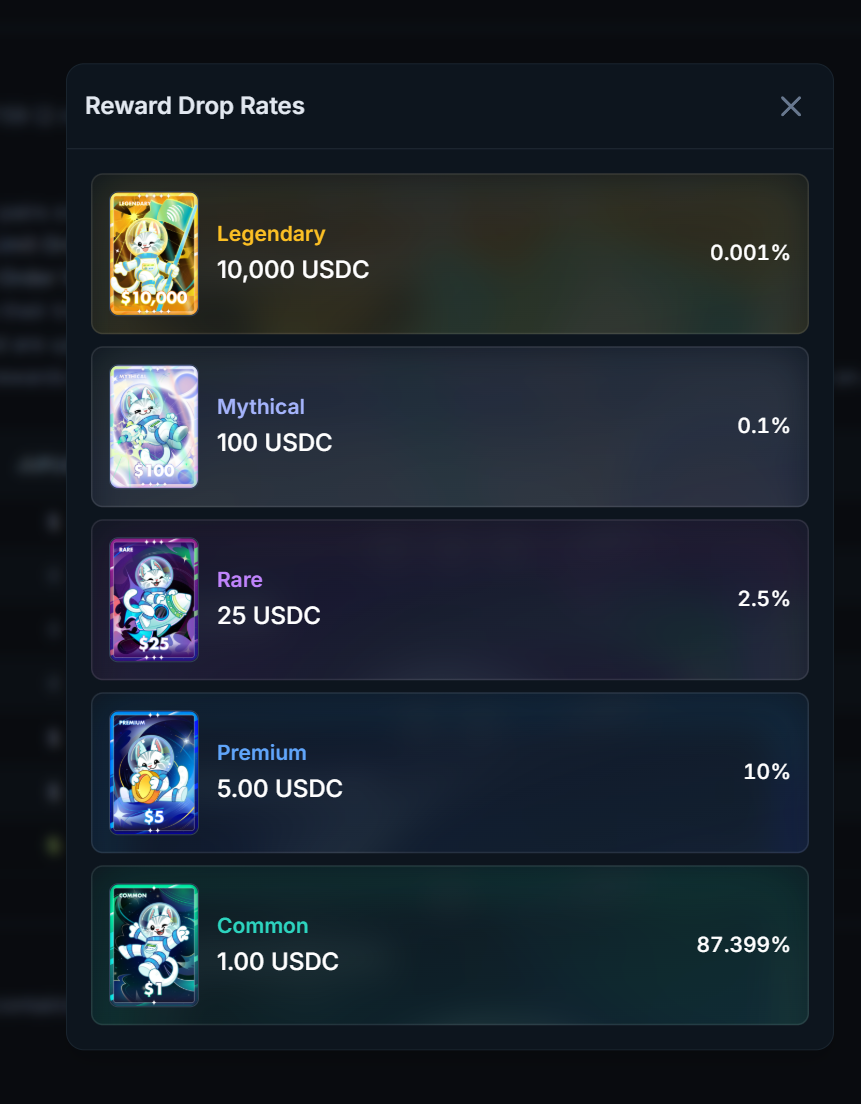The image size is (861, 1104).
Task: Select the Mythical tier label
Action: pyautogui.click(x=260, y=407)
